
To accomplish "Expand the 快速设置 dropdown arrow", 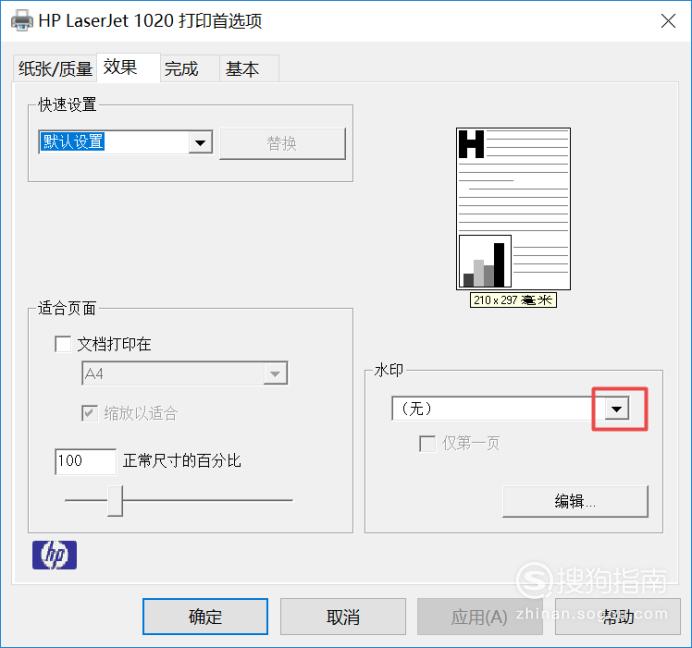I will pos(200,142).
